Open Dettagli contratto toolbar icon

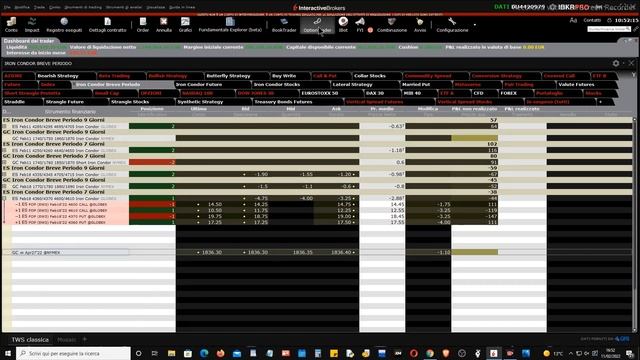point(107,24)
